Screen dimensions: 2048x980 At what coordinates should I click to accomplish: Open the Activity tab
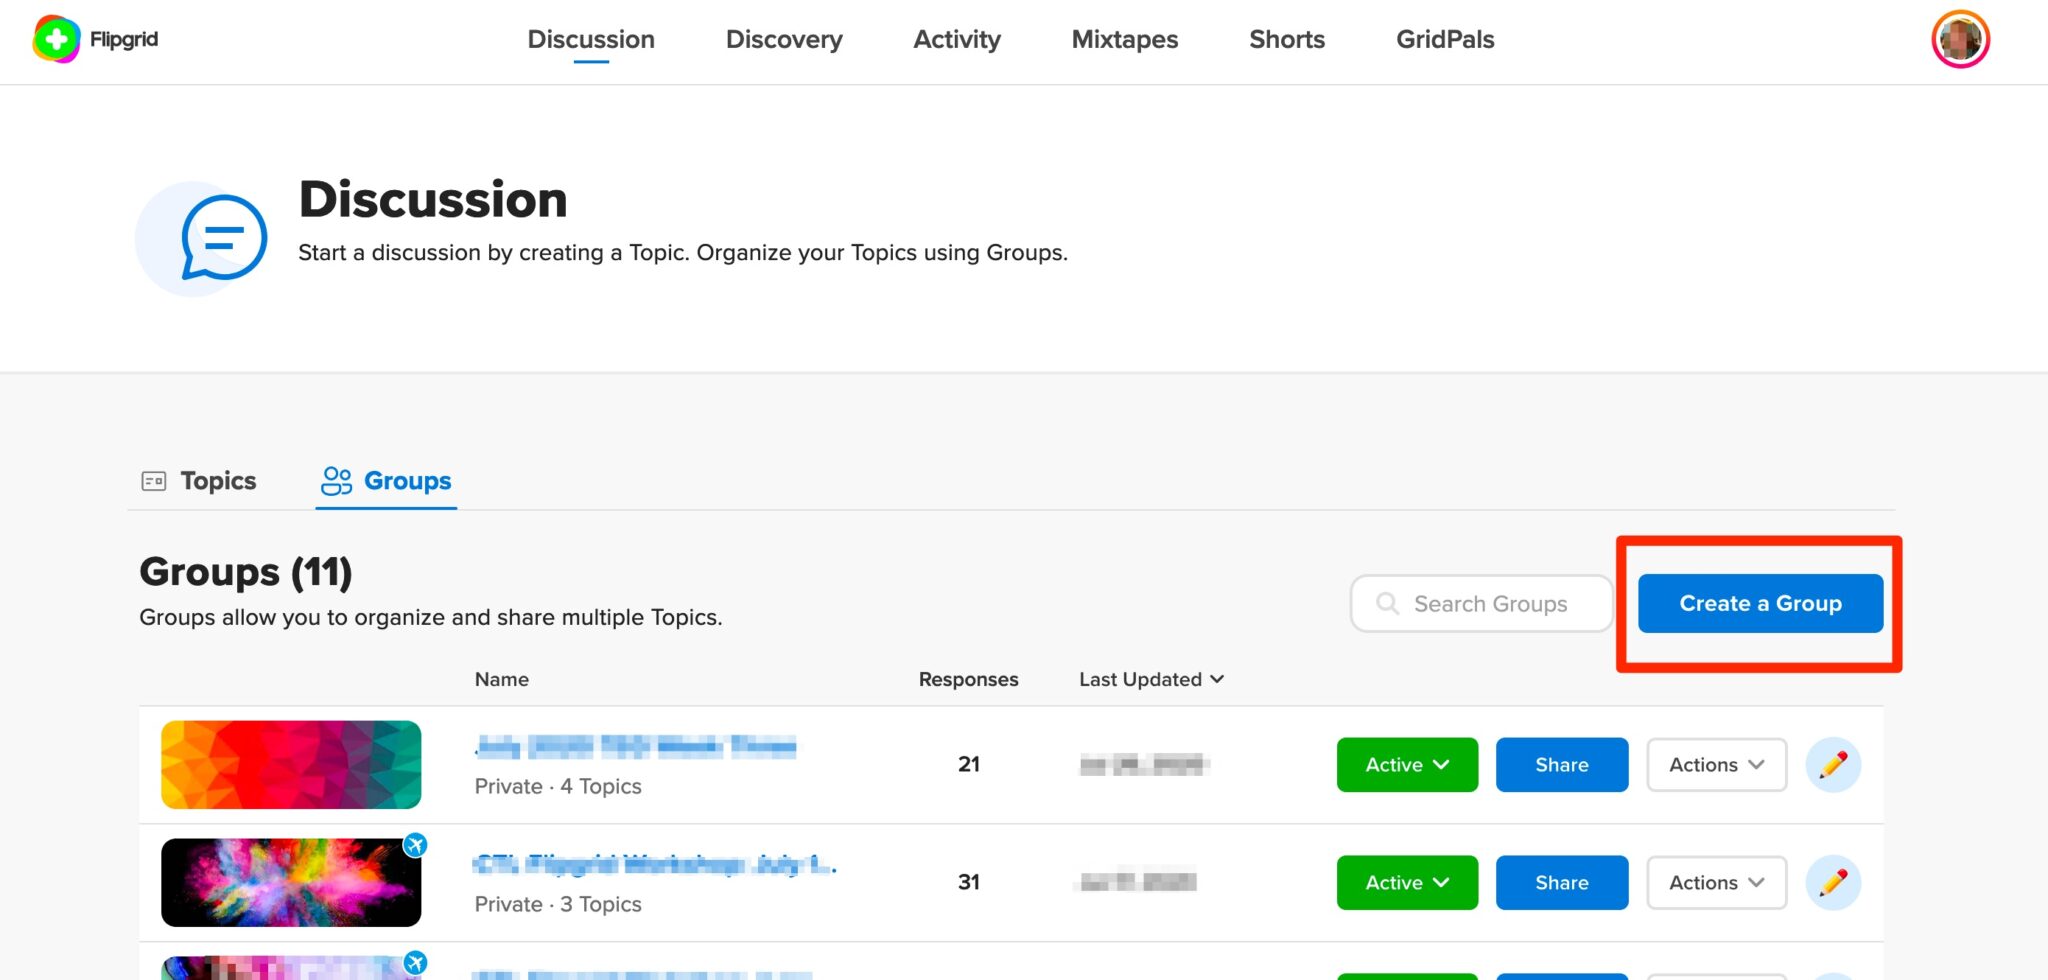(957, 40)
